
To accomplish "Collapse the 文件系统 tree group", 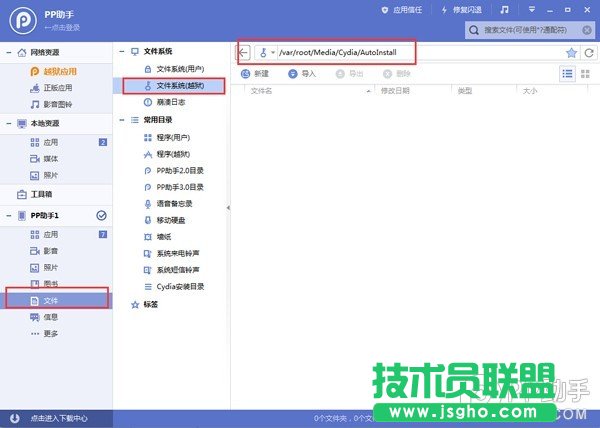I will pyautogui.click(x=122, y=51).
